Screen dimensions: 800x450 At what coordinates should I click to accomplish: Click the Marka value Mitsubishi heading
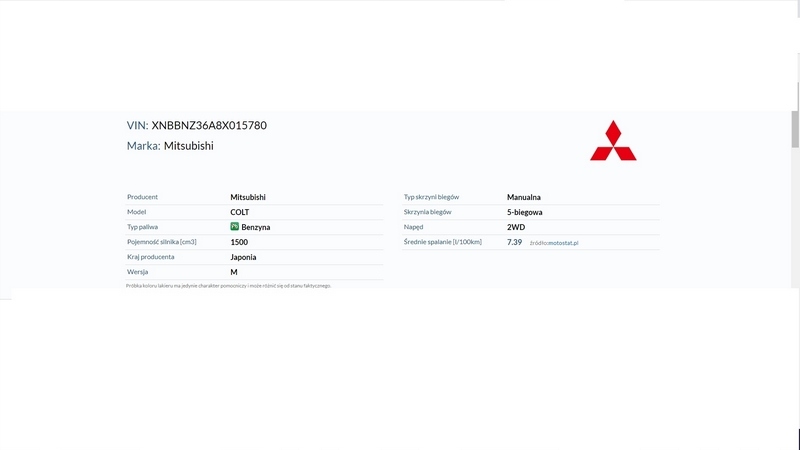click(x=189, y=146)
